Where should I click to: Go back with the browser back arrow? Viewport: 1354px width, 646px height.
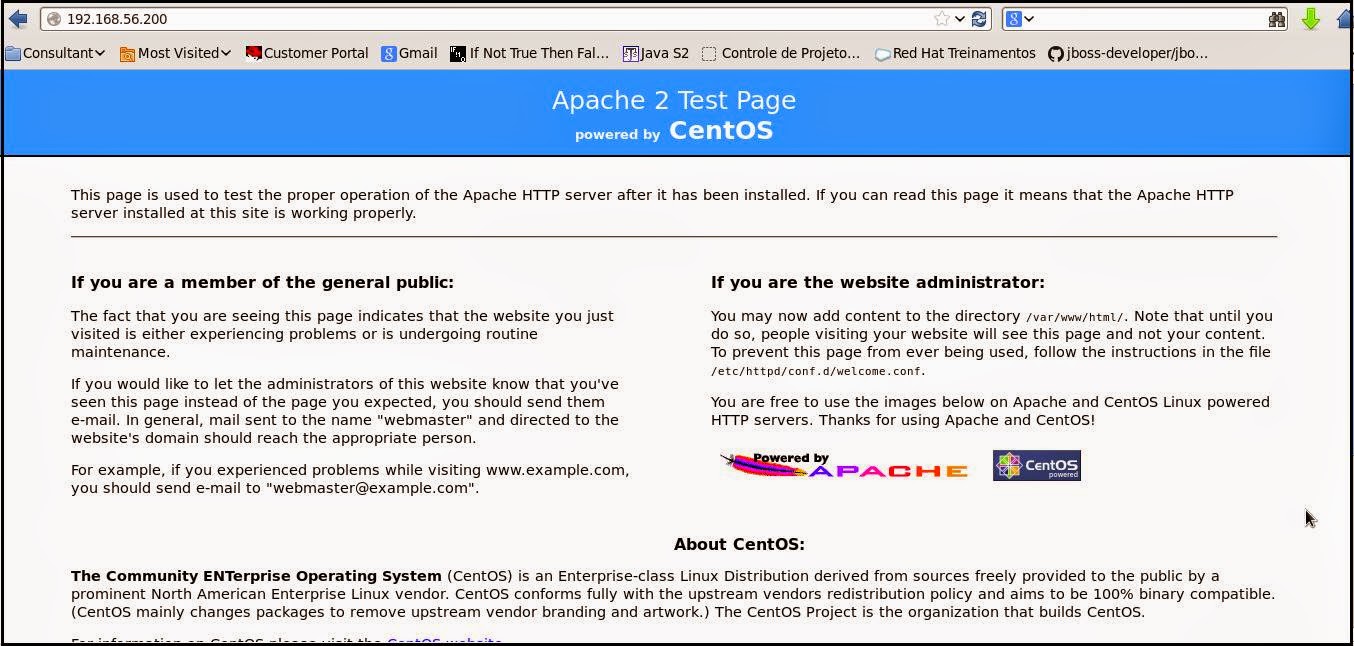tap(17, 19)
